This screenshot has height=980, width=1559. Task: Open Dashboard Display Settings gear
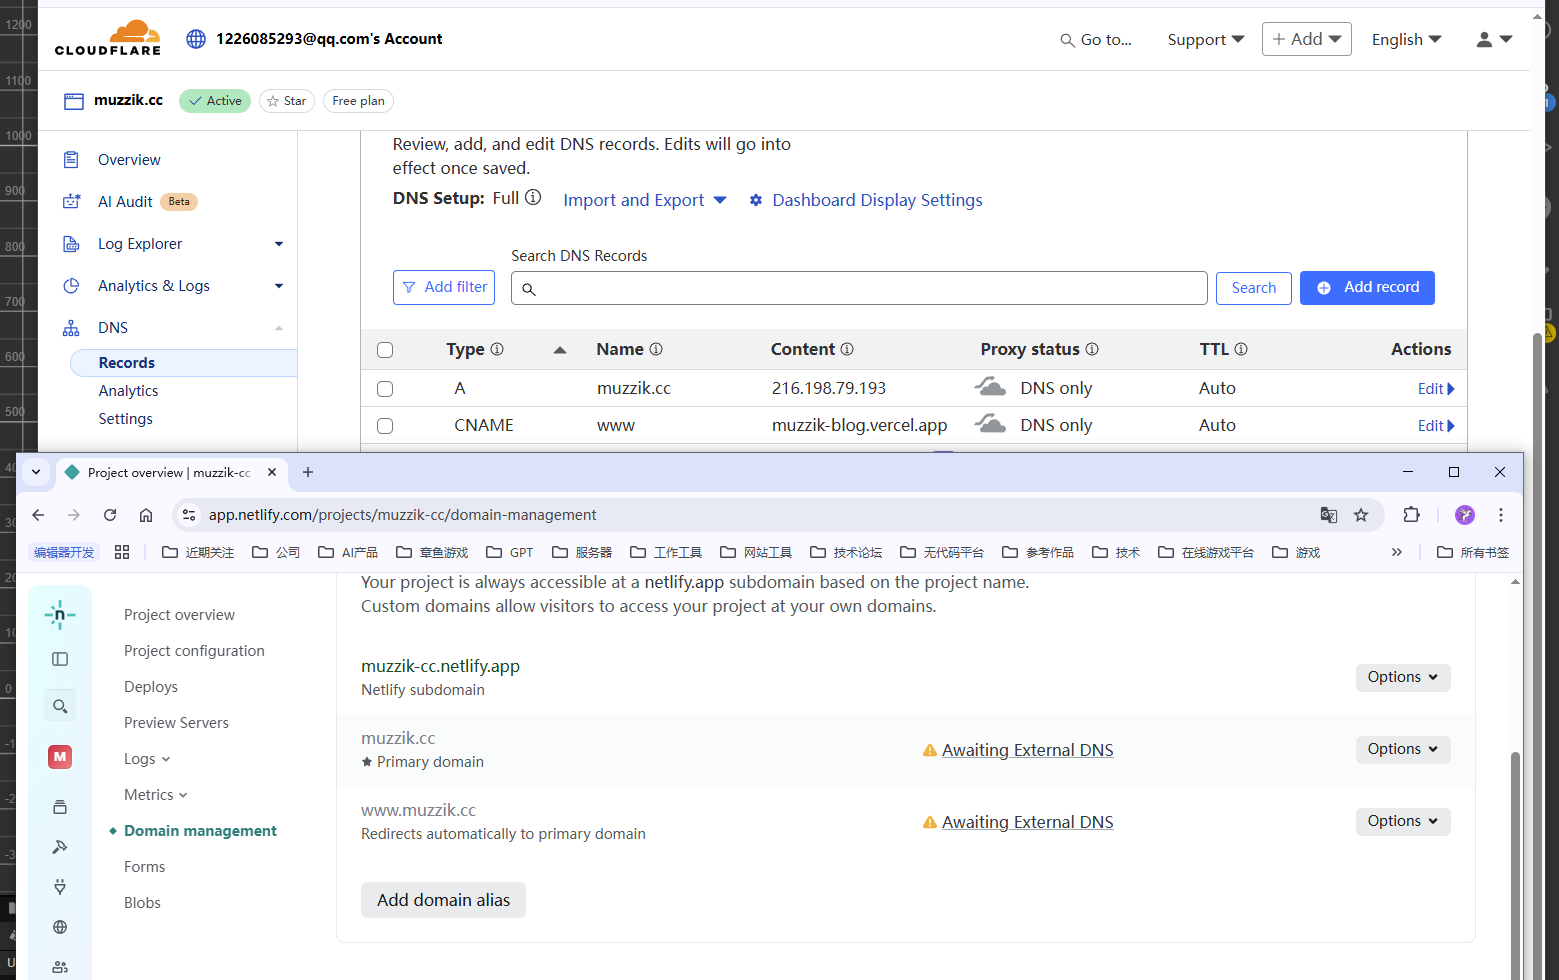tap(756, 200)
